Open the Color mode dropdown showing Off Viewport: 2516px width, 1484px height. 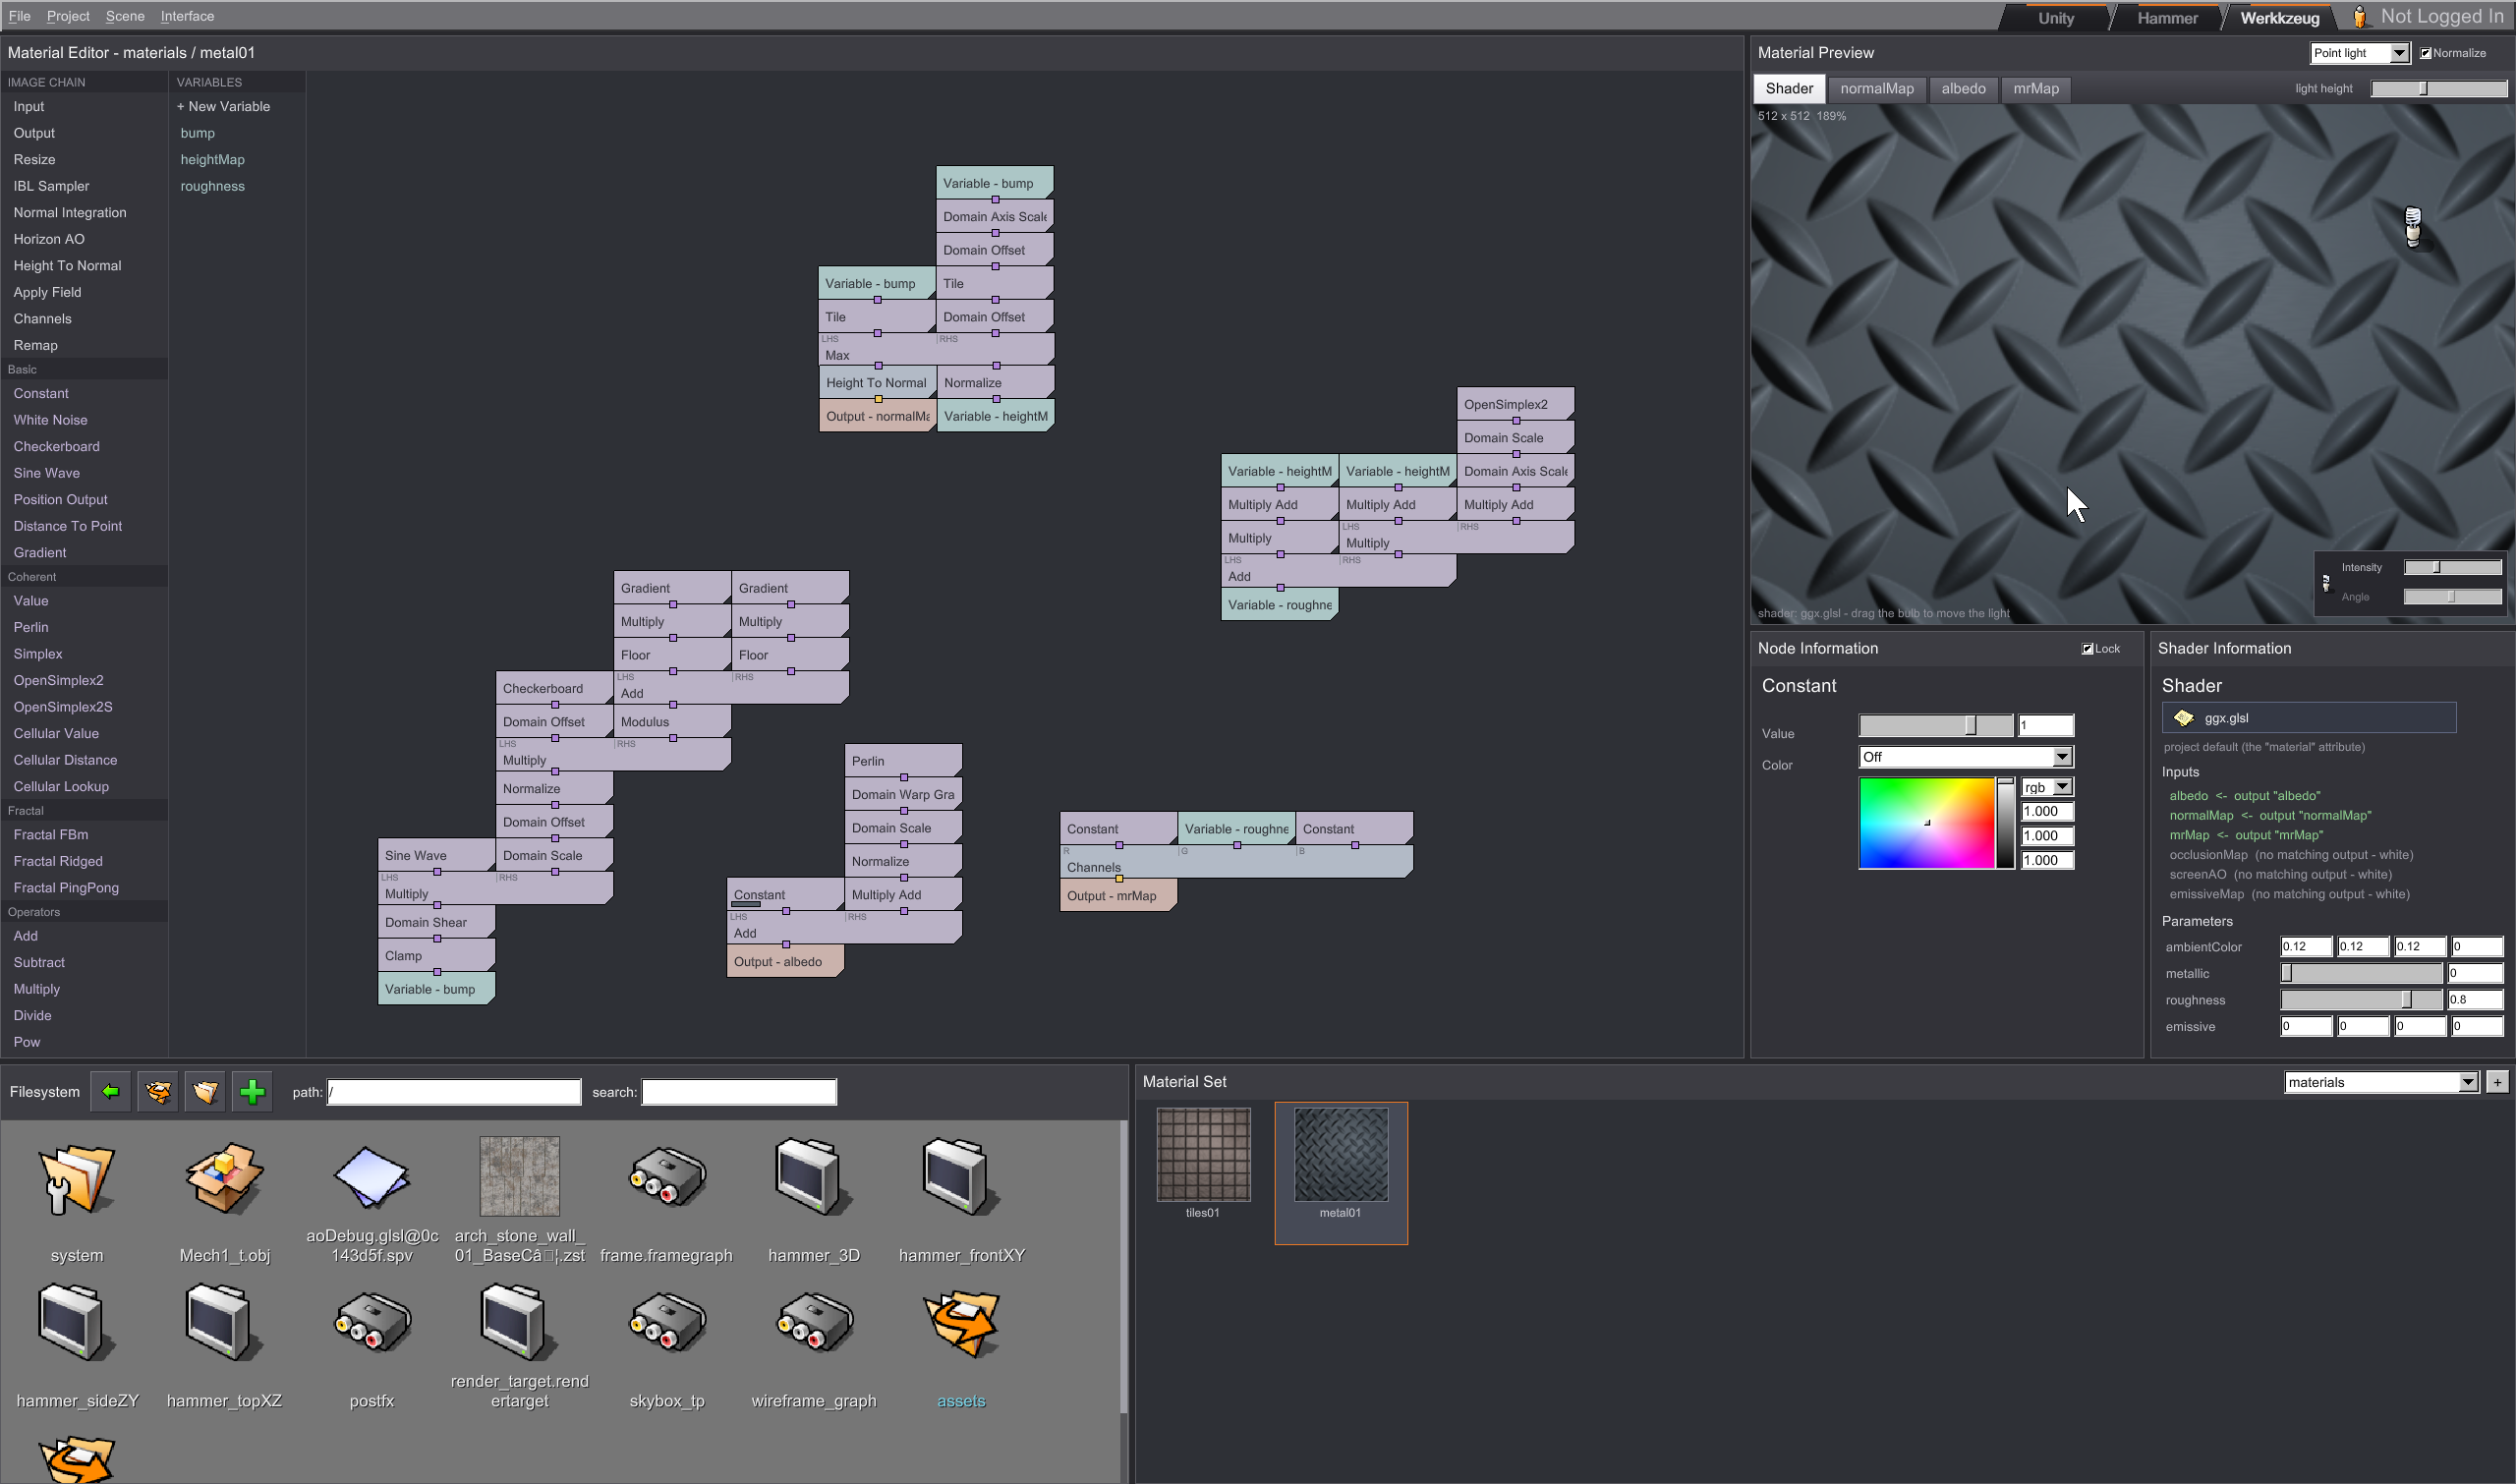[x=1965, y=757]
